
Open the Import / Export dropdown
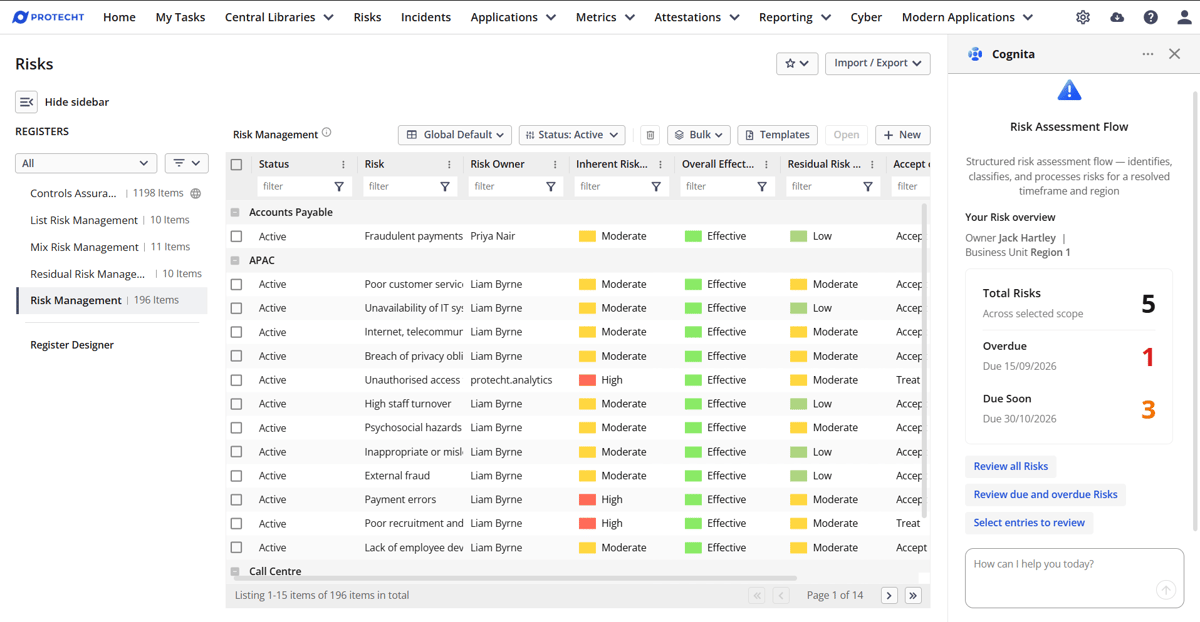[877, 63]
